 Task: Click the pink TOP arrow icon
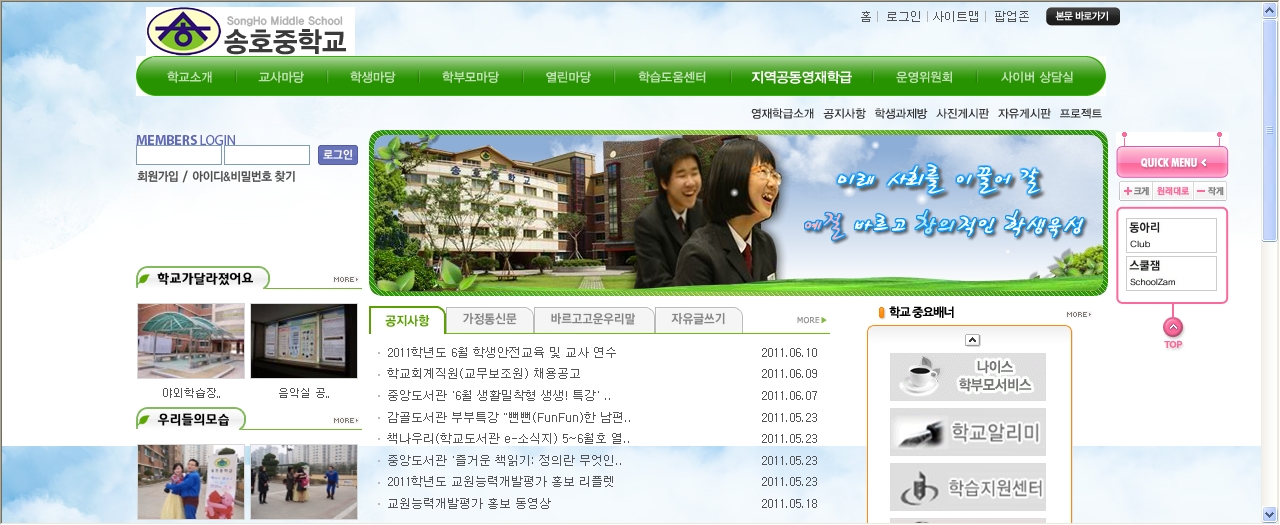(x=1173, y=328)
